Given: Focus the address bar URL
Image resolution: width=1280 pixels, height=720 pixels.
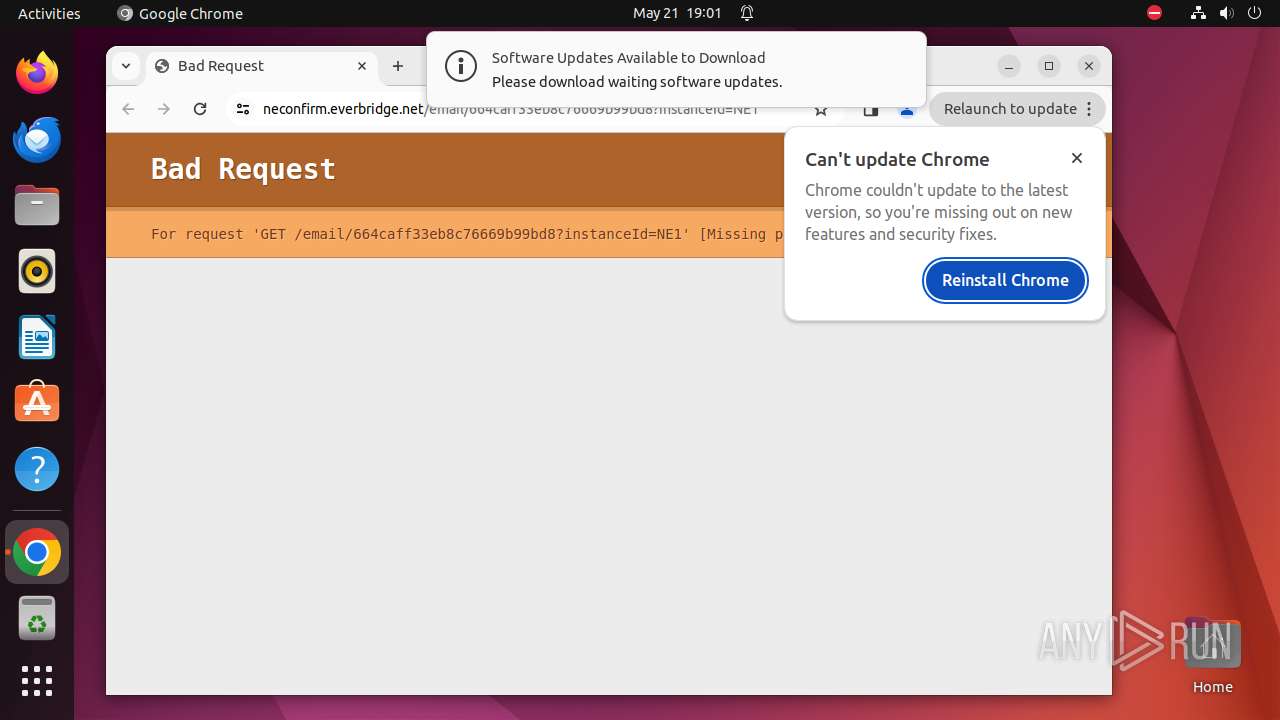Looking at the screenshot, I should tap(511, 109).
